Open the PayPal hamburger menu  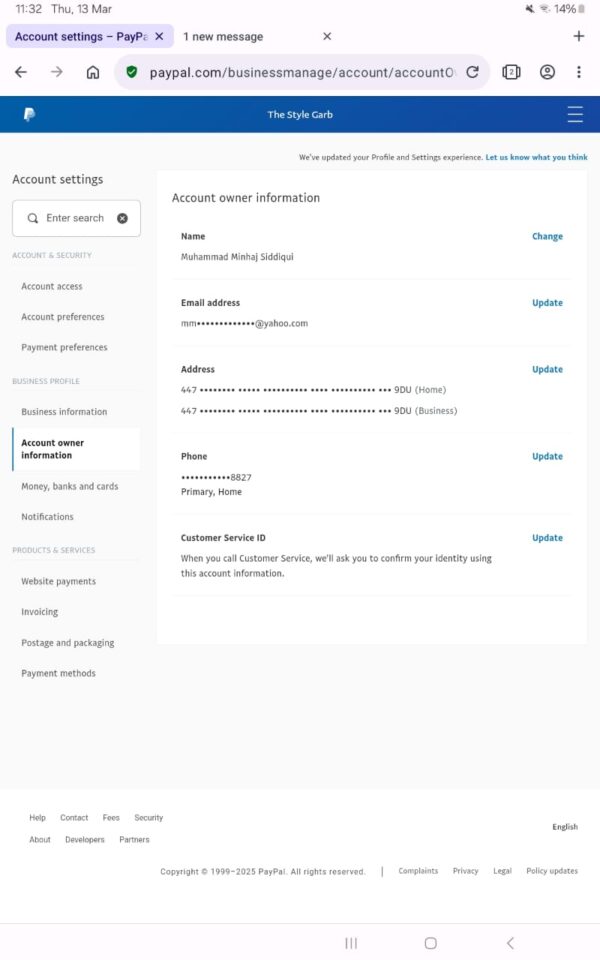coord(575,115)
